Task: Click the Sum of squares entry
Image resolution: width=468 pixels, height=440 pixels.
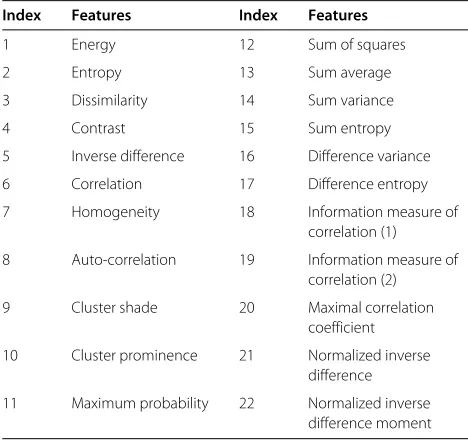Action: click(x=356, y=45)
